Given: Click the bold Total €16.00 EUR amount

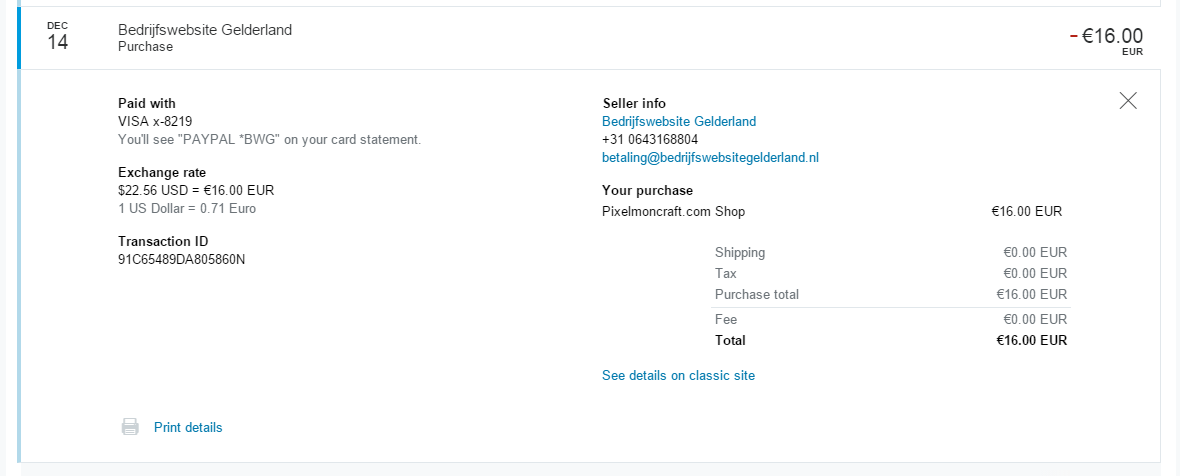Looking at the screenshot, I should pos(1032,340).
